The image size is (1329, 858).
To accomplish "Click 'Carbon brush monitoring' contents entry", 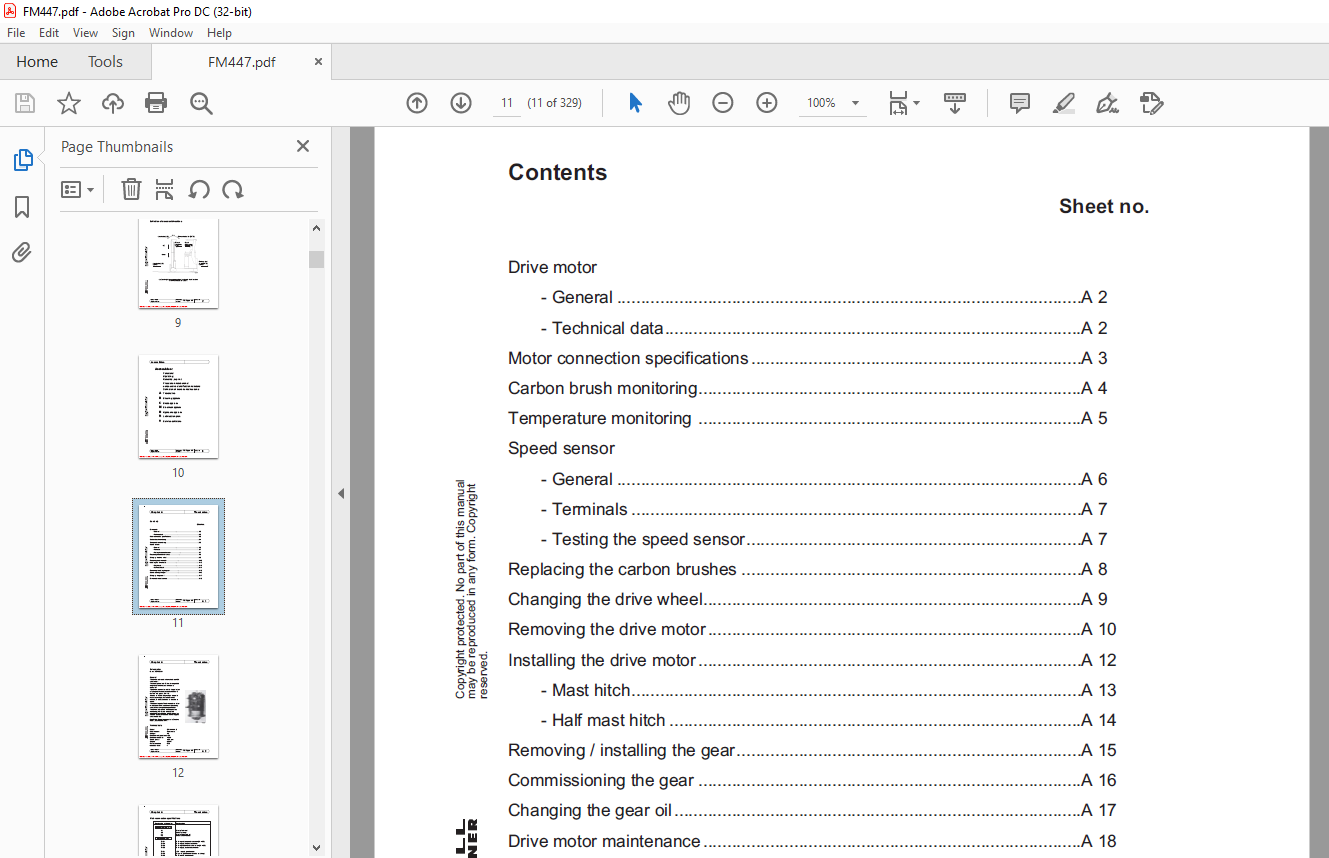I will point(602,388).
